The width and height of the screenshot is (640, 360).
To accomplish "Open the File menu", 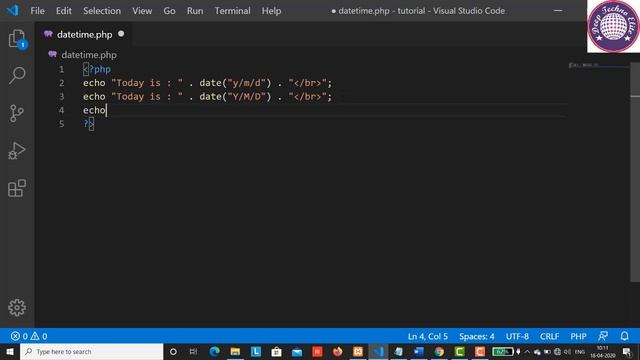I will [x=38, y=11].
